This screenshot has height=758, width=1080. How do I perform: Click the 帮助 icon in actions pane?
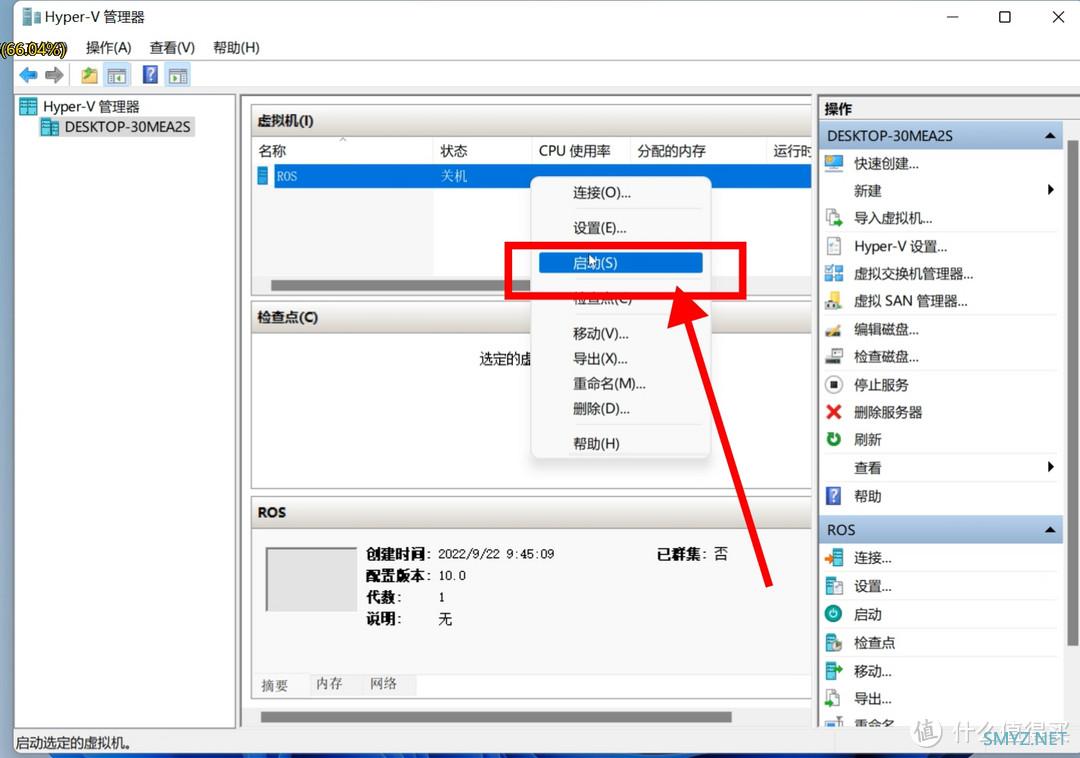834,496
